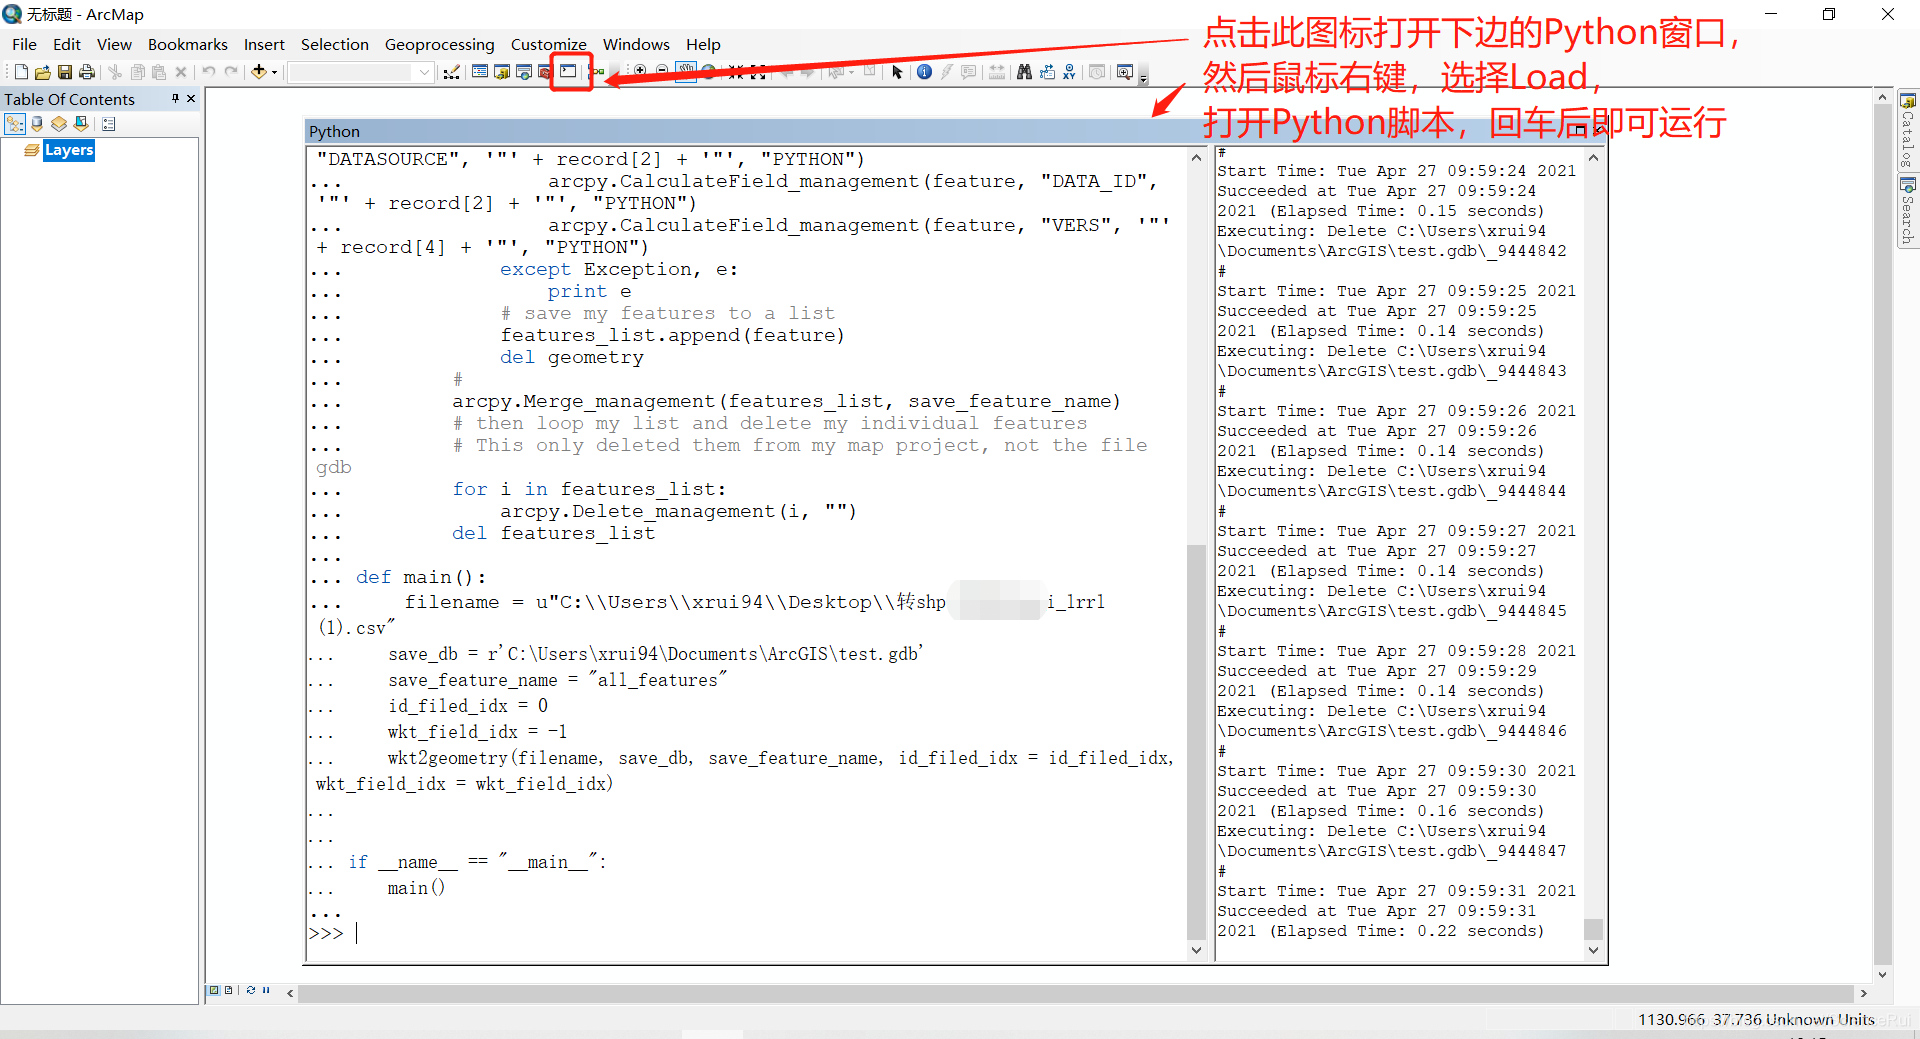This screenshot has height=1039, width=1920.
Task: Open Table Of Contents options button
Action: (x=109, y=124)
